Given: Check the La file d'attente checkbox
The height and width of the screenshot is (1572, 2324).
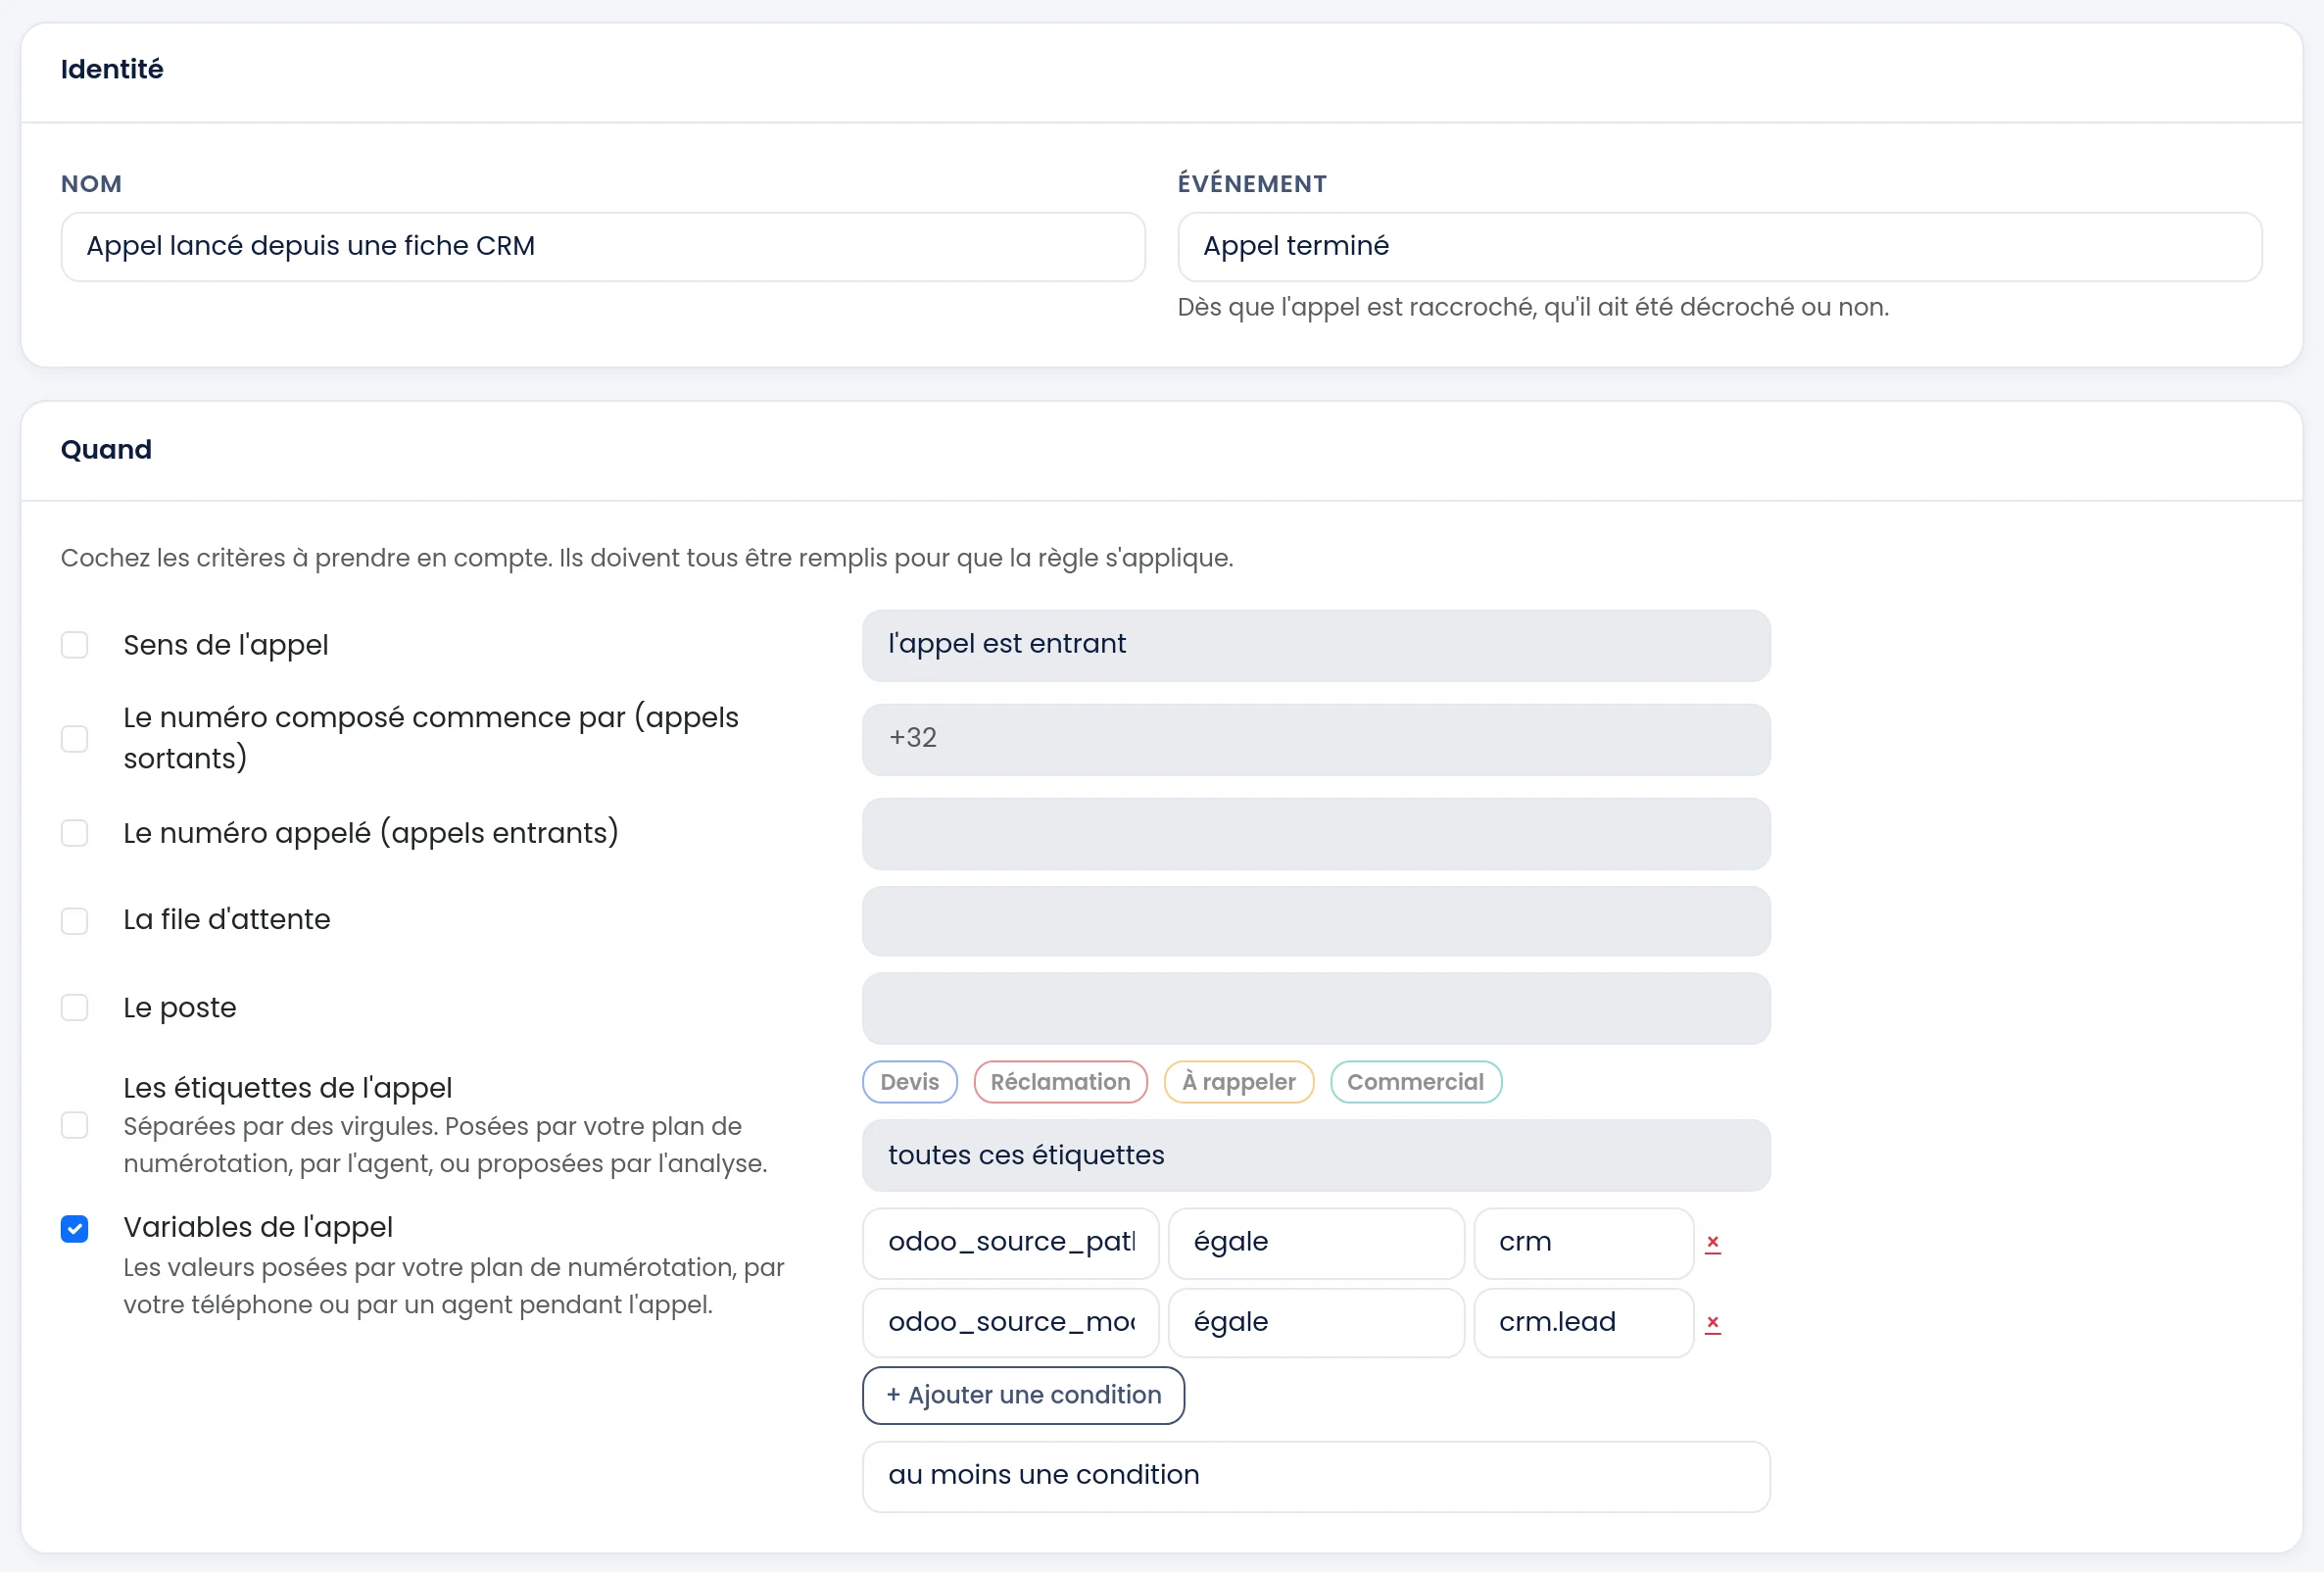Looking at the screenshot, I should pyautogui.click(x=75, y=920).
